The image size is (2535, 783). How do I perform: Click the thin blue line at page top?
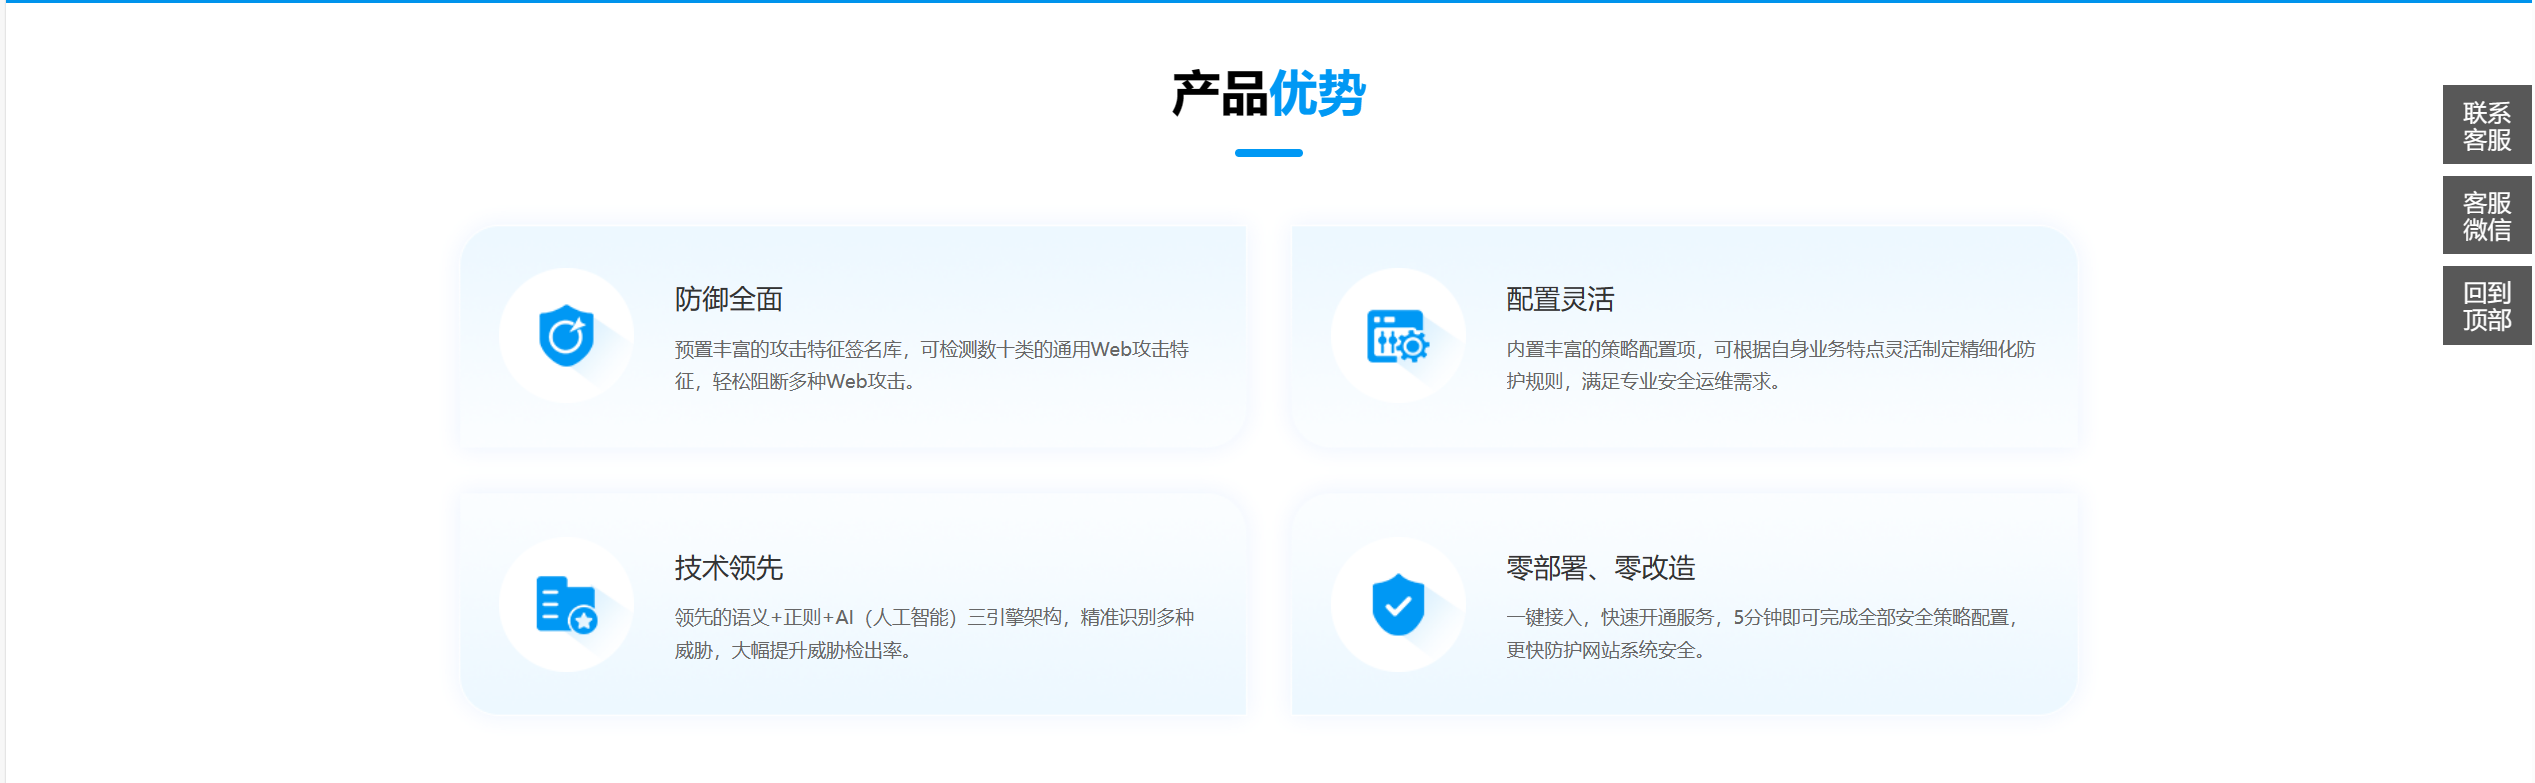1267,2
